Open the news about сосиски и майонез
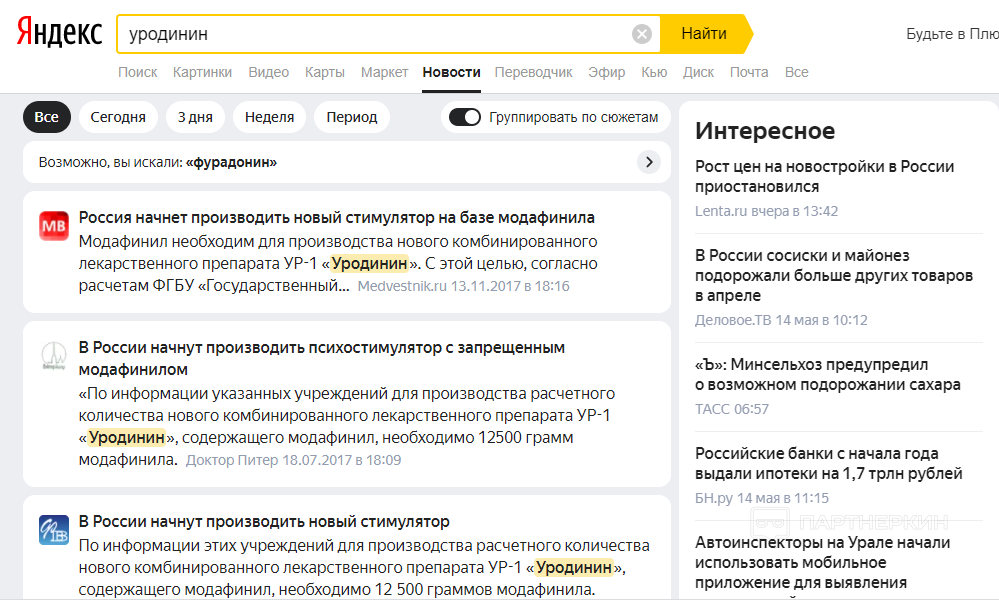Screen dimensions: 999x600 pyautogui.click(x=834, y=275)
